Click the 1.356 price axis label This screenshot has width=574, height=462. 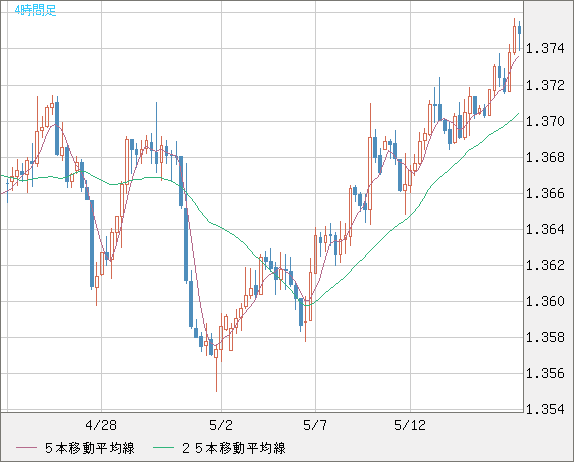point(545,373)
